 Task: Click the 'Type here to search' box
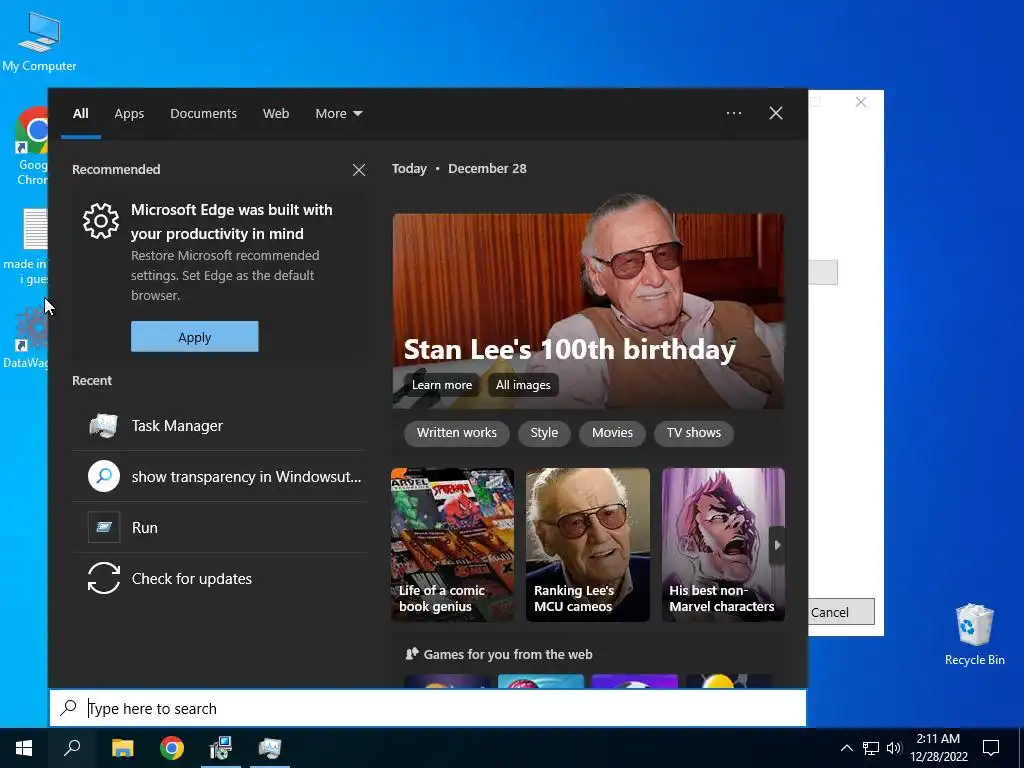coord(428,708)
